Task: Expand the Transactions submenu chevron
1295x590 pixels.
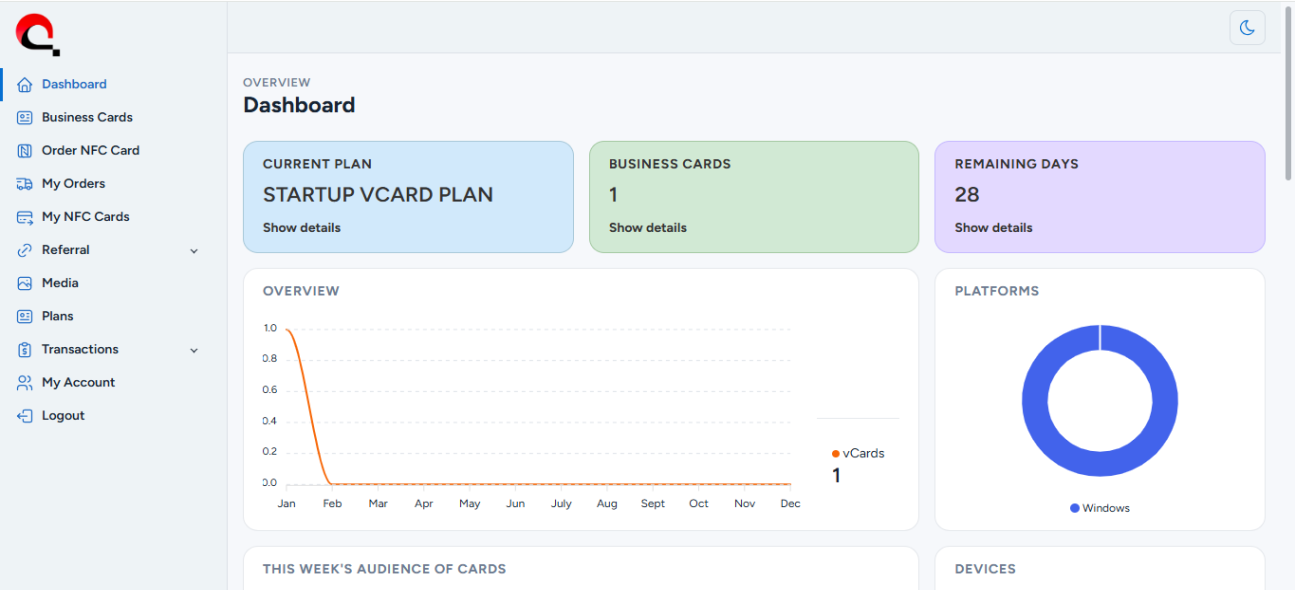Action: coord(194,350)
